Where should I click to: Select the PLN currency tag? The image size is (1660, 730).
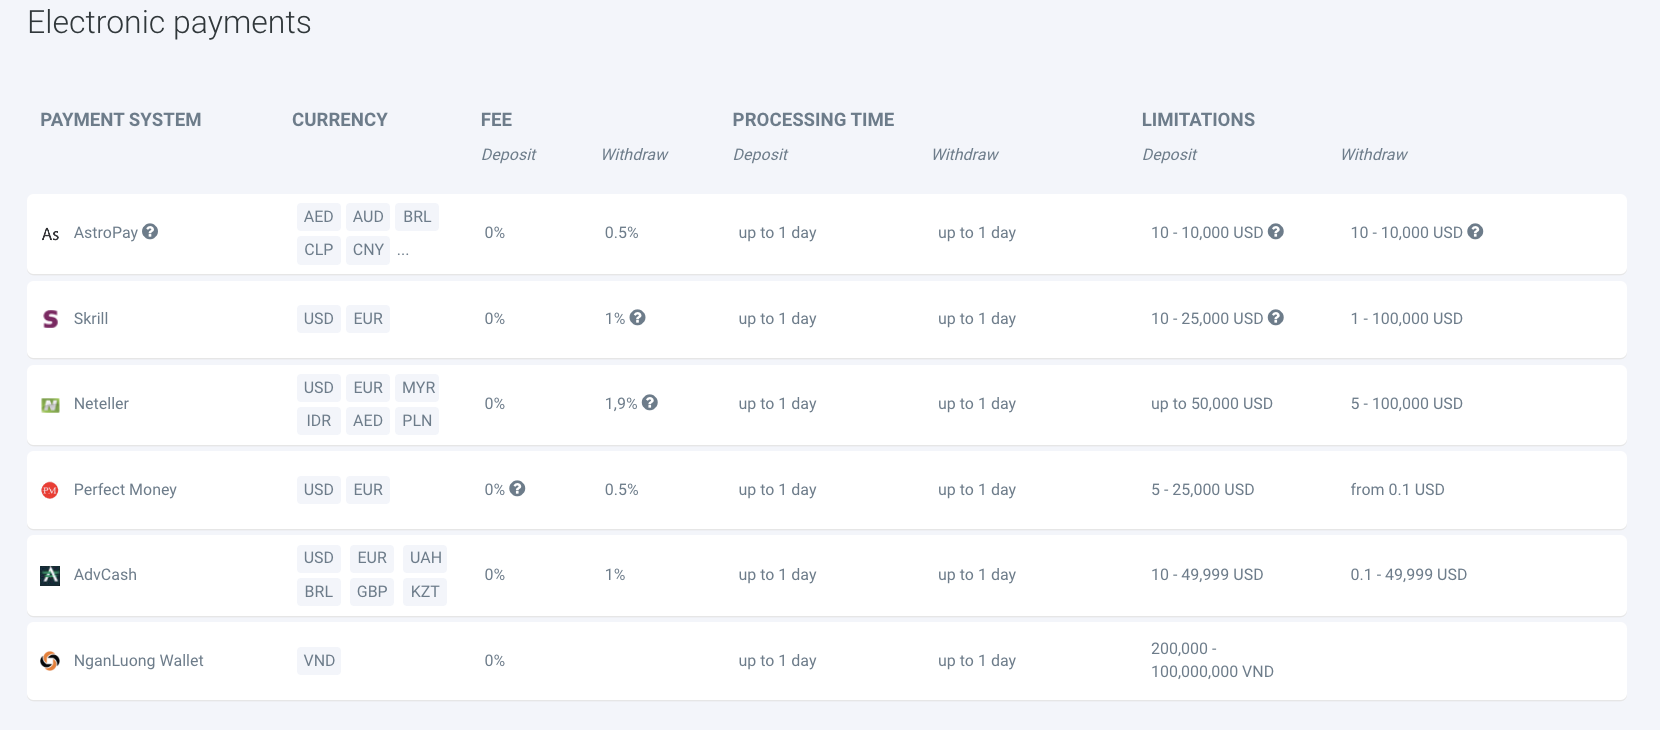click(417, 421)
